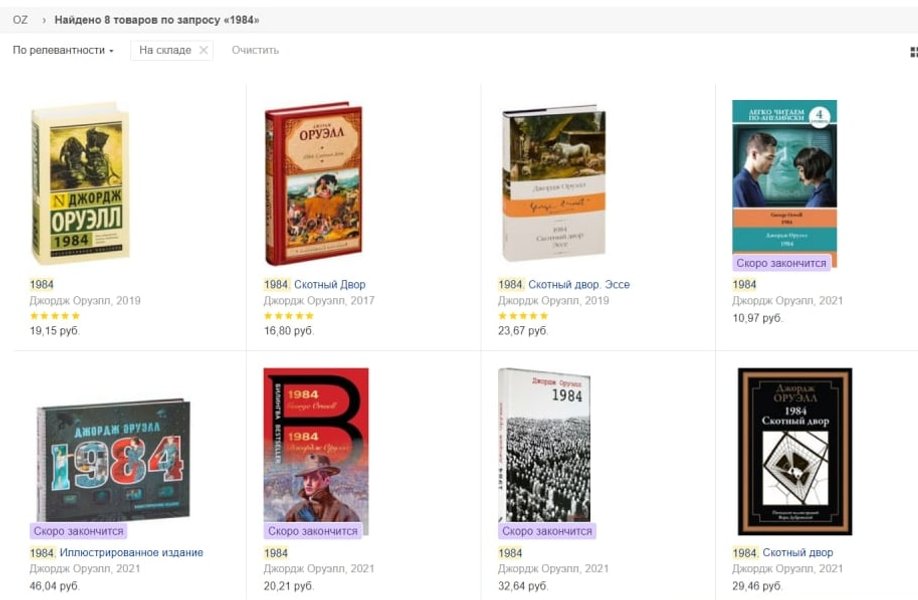
Task: Click «Скоро закончится» badge on the 10,97 руб. book
Action: tap(781, 263)
